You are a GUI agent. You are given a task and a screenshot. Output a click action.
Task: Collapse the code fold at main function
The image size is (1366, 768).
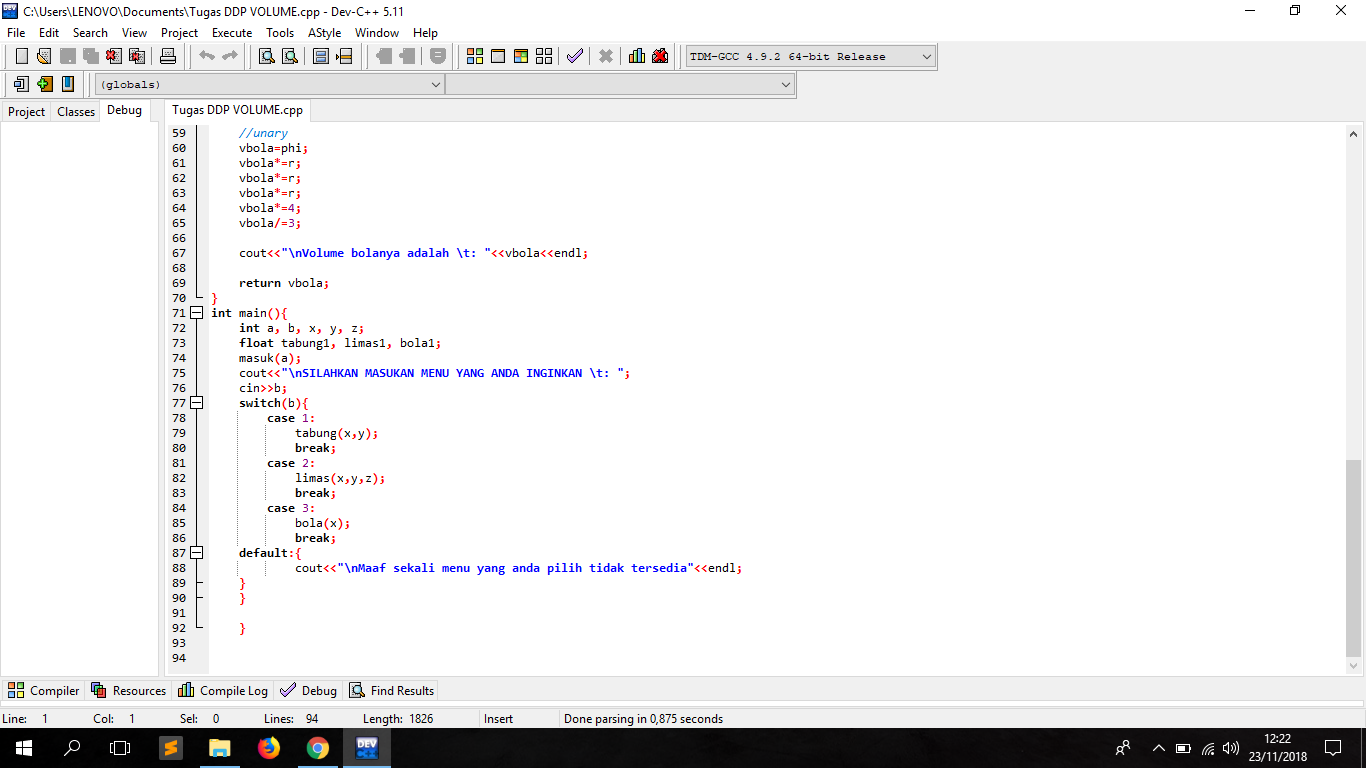[x=196, y=312]
